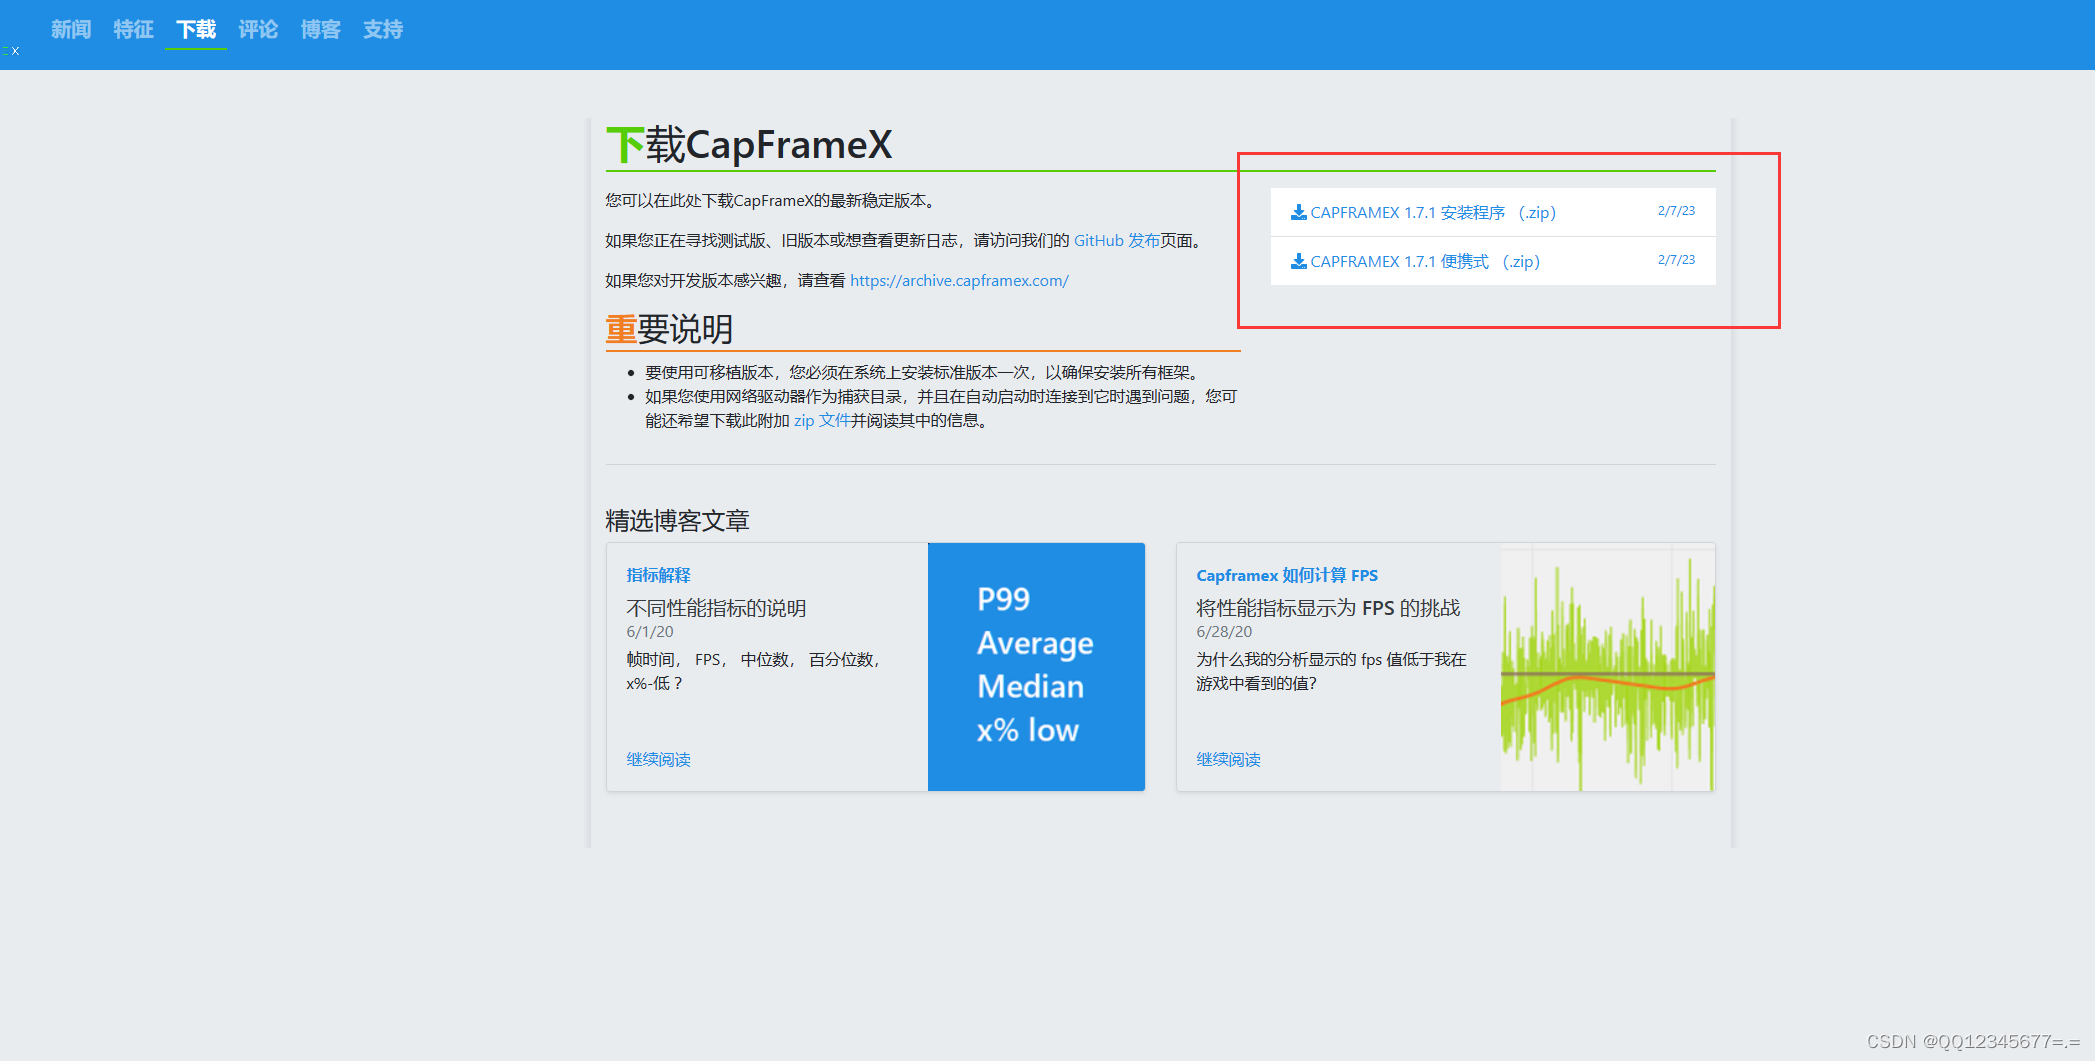2095x1061 pixels.
Task: Click 继续阅读 under 不同性能指标的说明
Action: point(658,760)
